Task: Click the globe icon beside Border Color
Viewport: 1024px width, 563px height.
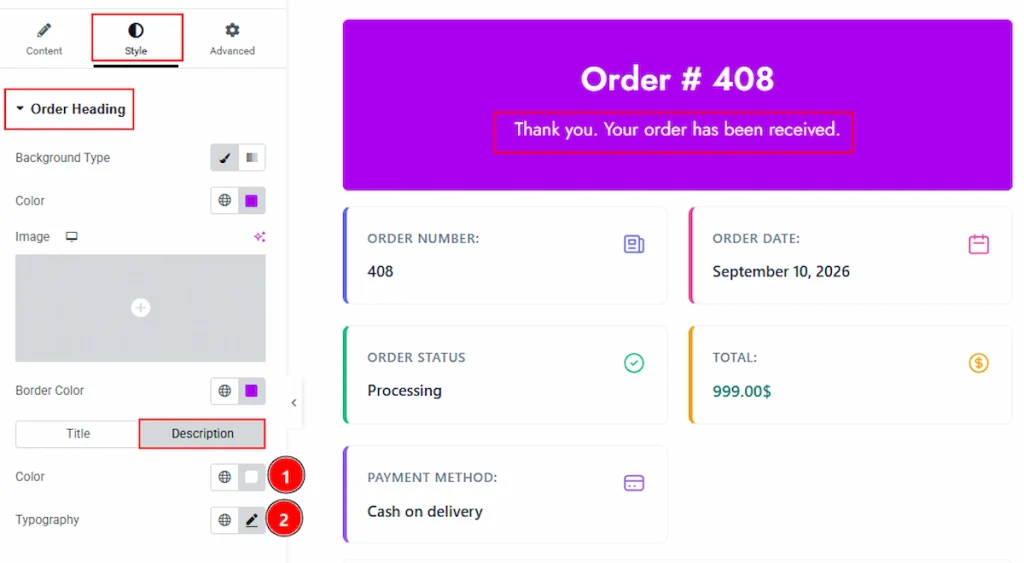Action: click(x=225, y=391)
